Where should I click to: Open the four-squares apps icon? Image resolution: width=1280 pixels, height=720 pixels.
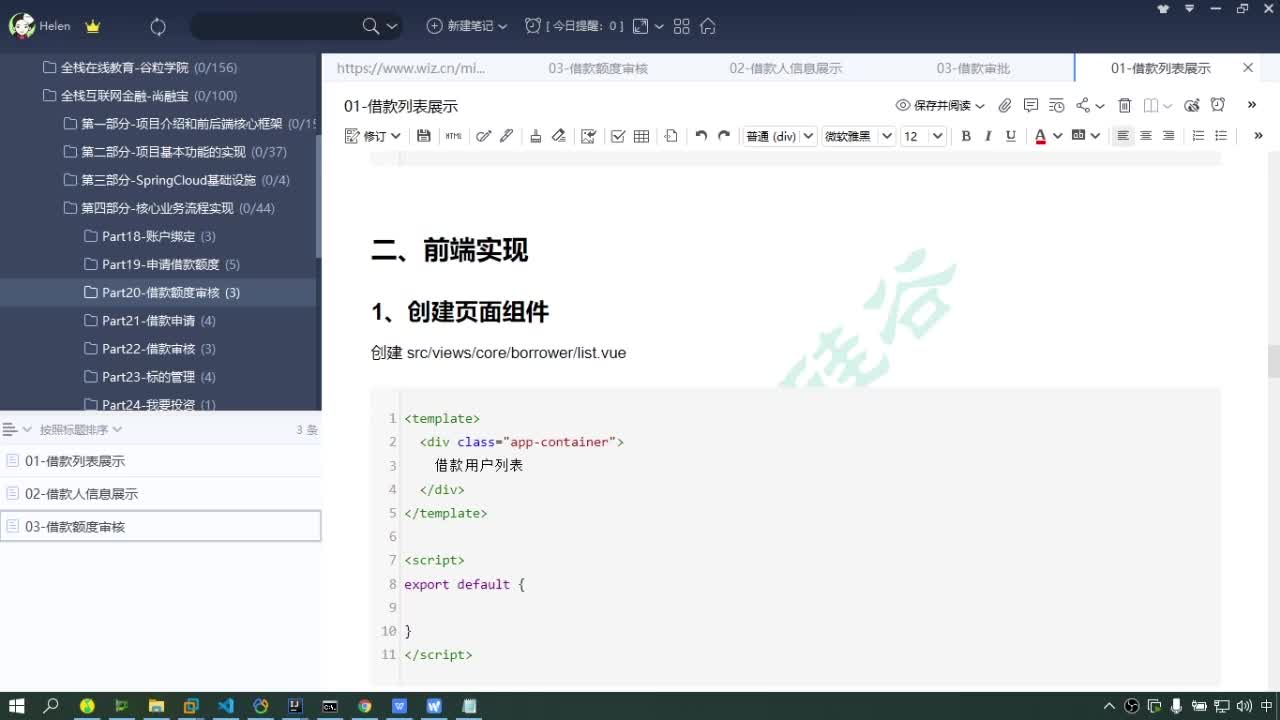click(682, 26)
